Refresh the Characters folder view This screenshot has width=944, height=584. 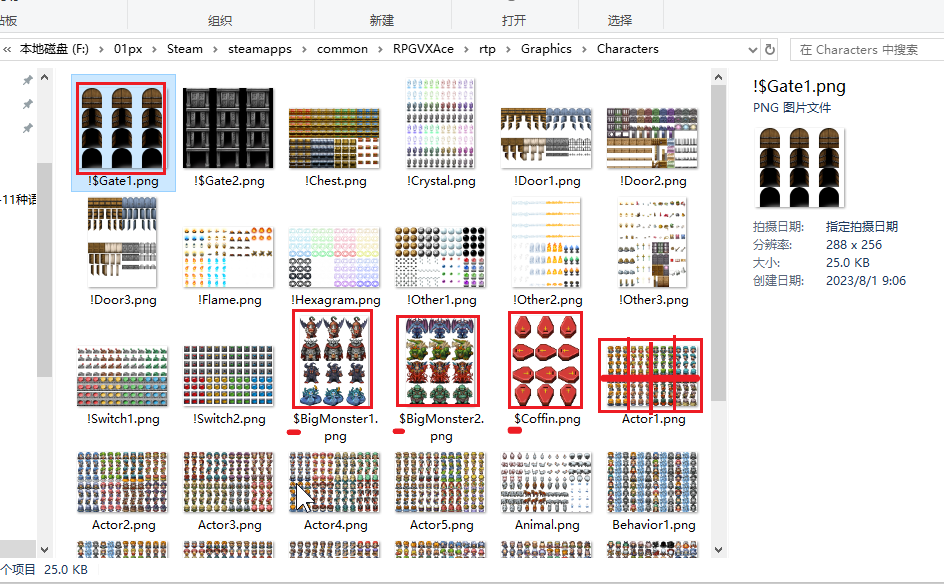pos(769,49)
